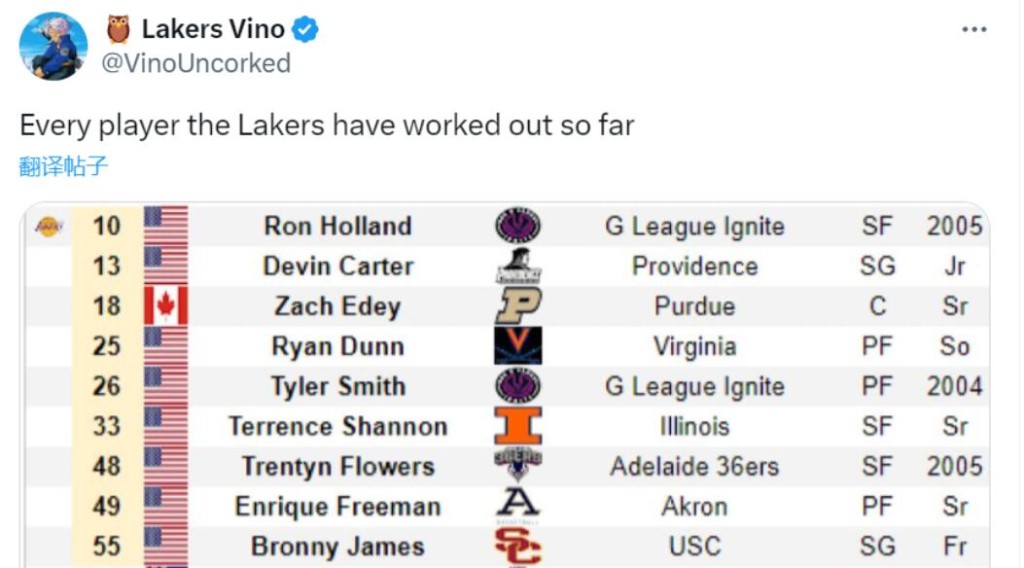1024x568 pixels.
Task: Open the three-dot more options menu
Action: click(x=974, y=30)
